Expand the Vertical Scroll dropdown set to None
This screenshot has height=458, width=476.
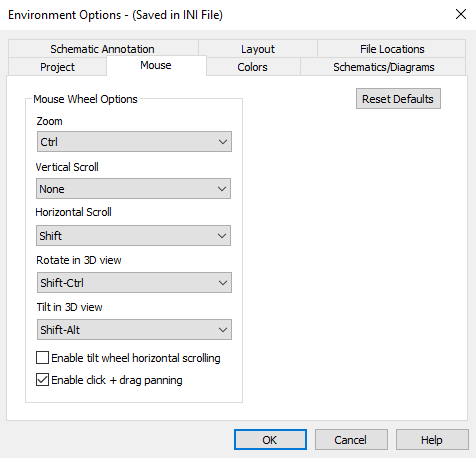tap(133, 189)
